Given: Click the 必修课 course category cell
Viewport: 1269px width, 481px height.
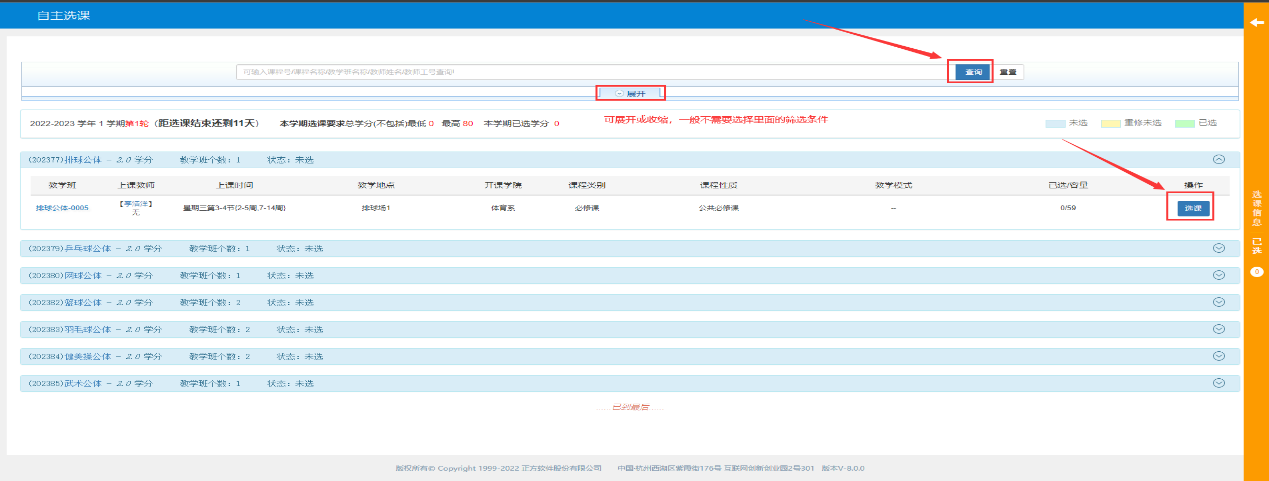Looking at the screenshot, I should 586,208.
